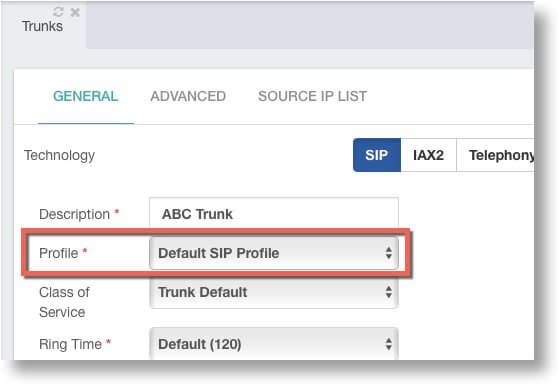Refresh the Trunks tab using the reload icon

pos(58,12)
